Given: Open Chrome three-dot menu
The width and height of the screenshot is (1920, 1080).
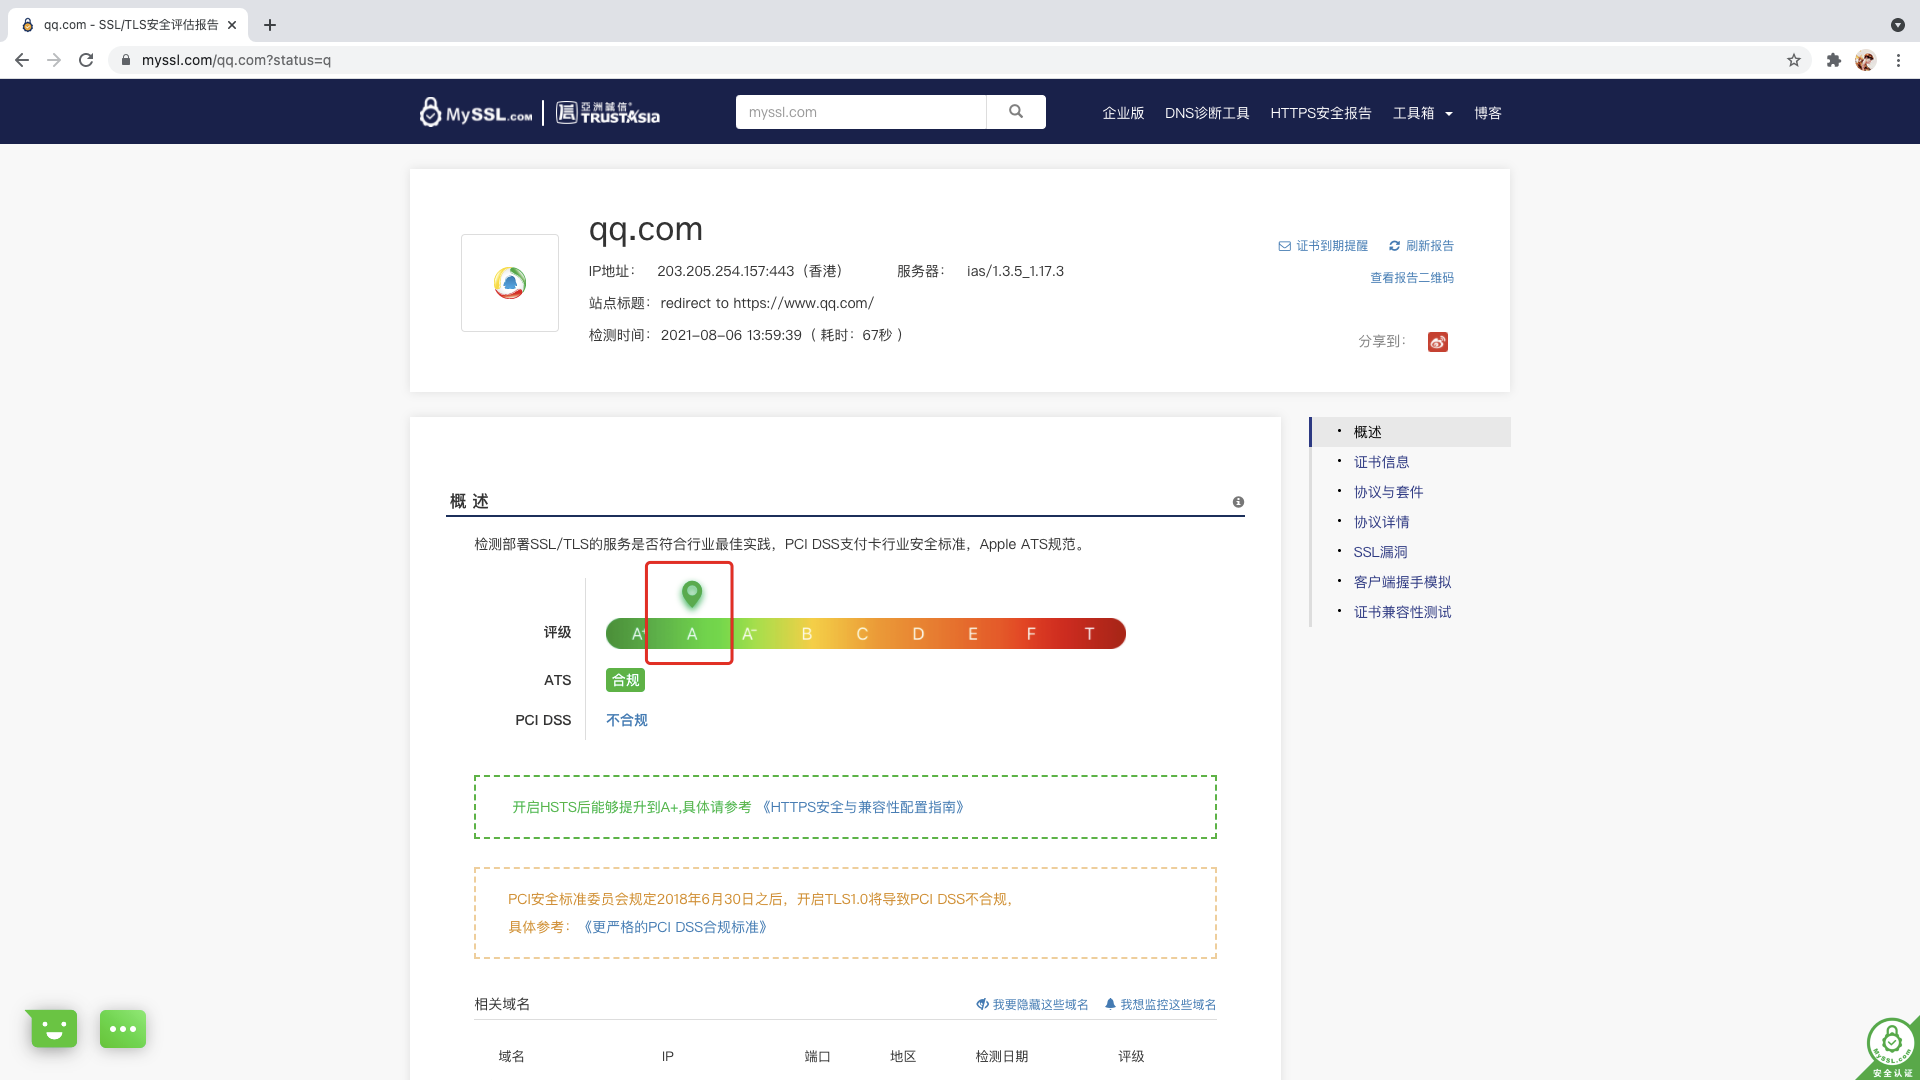Looking at the screenshot, I should coord(1898,60).
